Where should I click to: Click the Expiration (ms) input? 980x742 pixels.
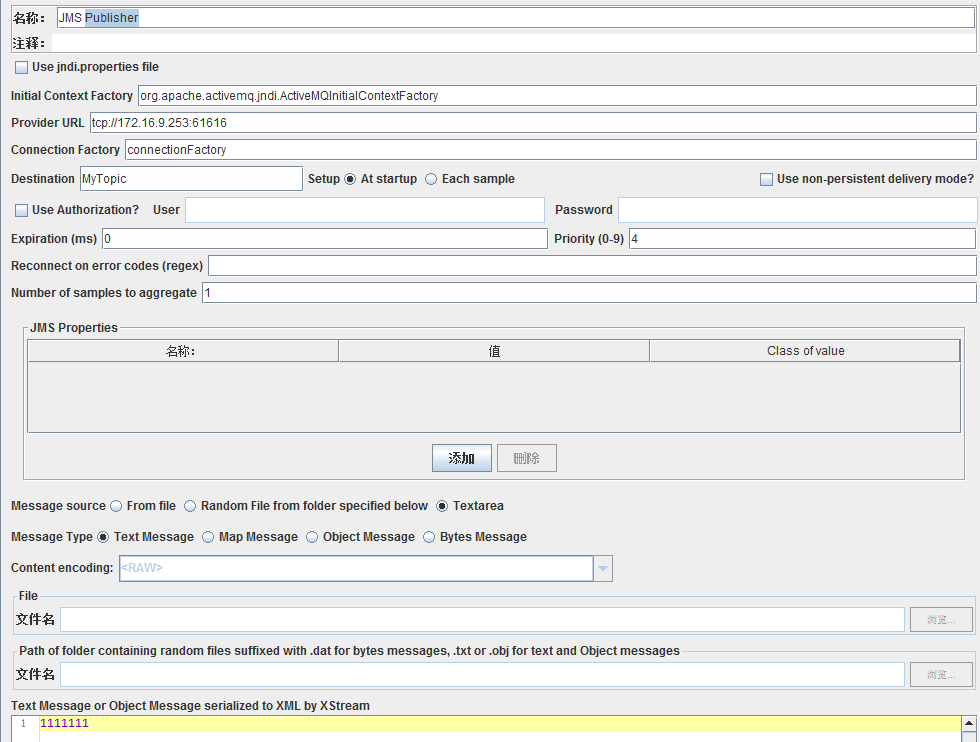point(324,239)
